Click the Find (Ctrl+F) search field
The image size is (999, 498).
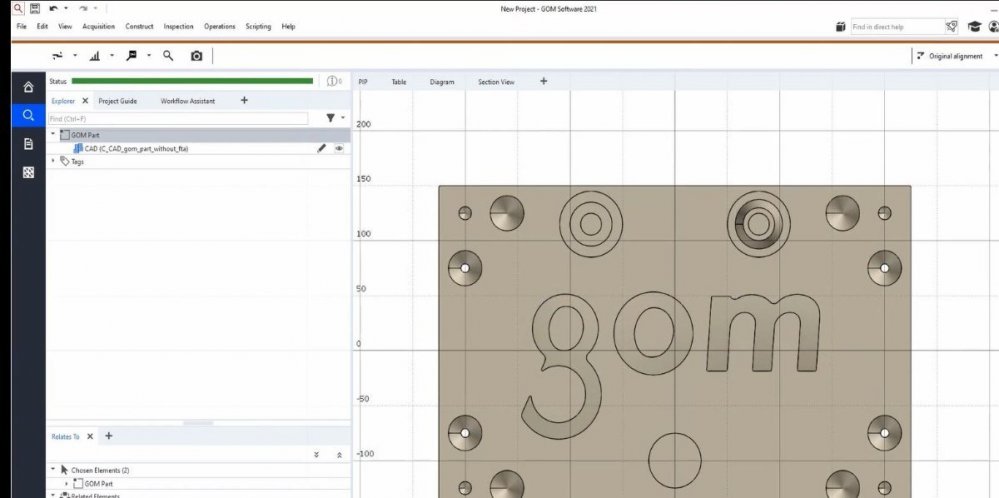pyautogui.click(x=178, y=118)
